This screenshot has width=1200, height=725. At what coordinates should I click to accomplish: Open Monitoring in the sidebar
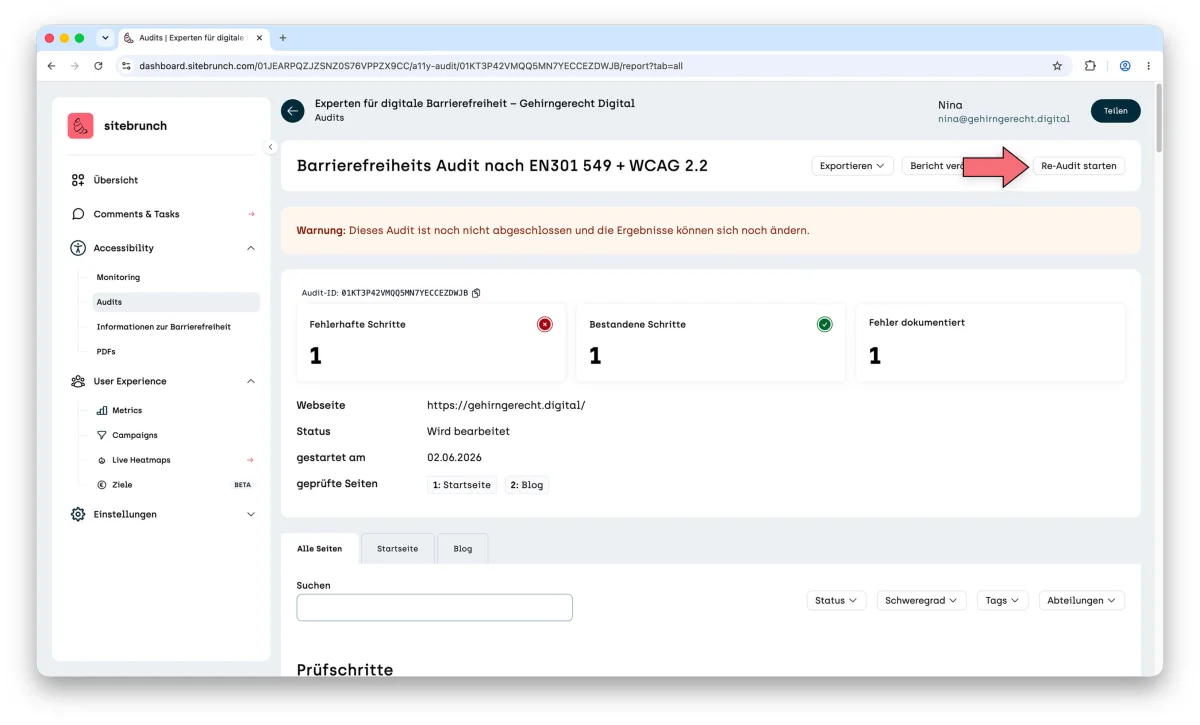pos(118,277)
